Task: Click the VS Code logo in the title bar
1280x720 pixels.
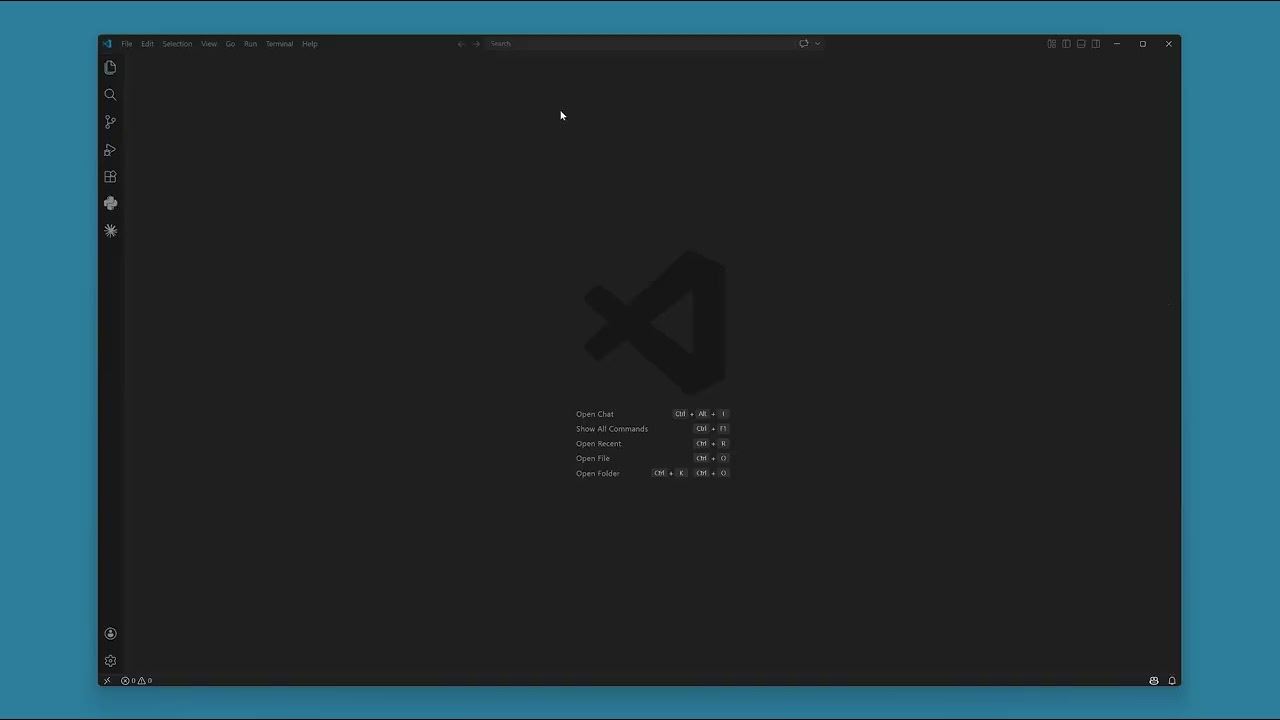Action: 107,44
